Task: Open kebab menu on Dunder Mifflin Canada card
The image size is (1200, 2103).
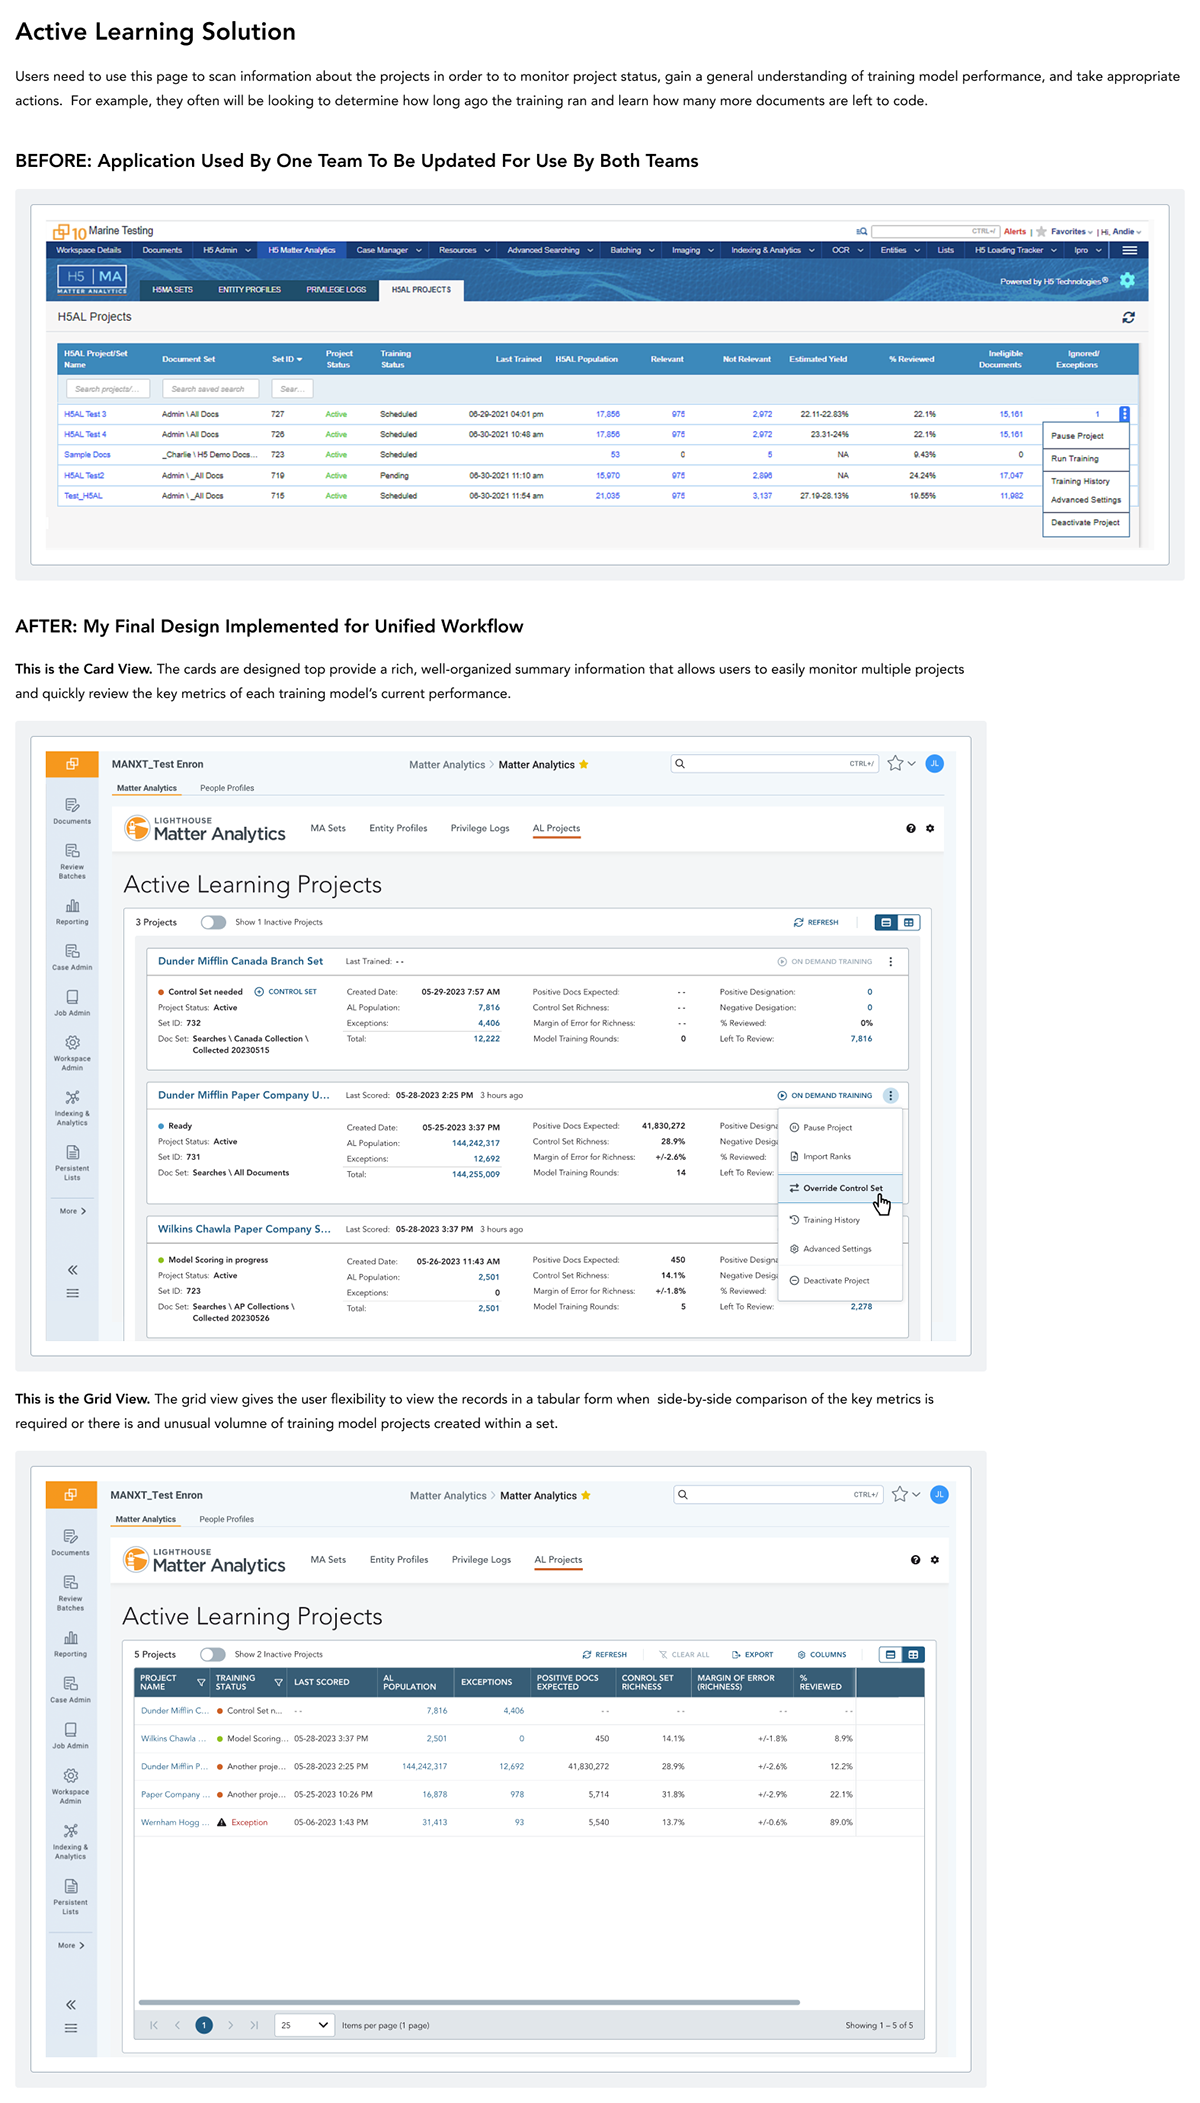Action: pos(891,961)
